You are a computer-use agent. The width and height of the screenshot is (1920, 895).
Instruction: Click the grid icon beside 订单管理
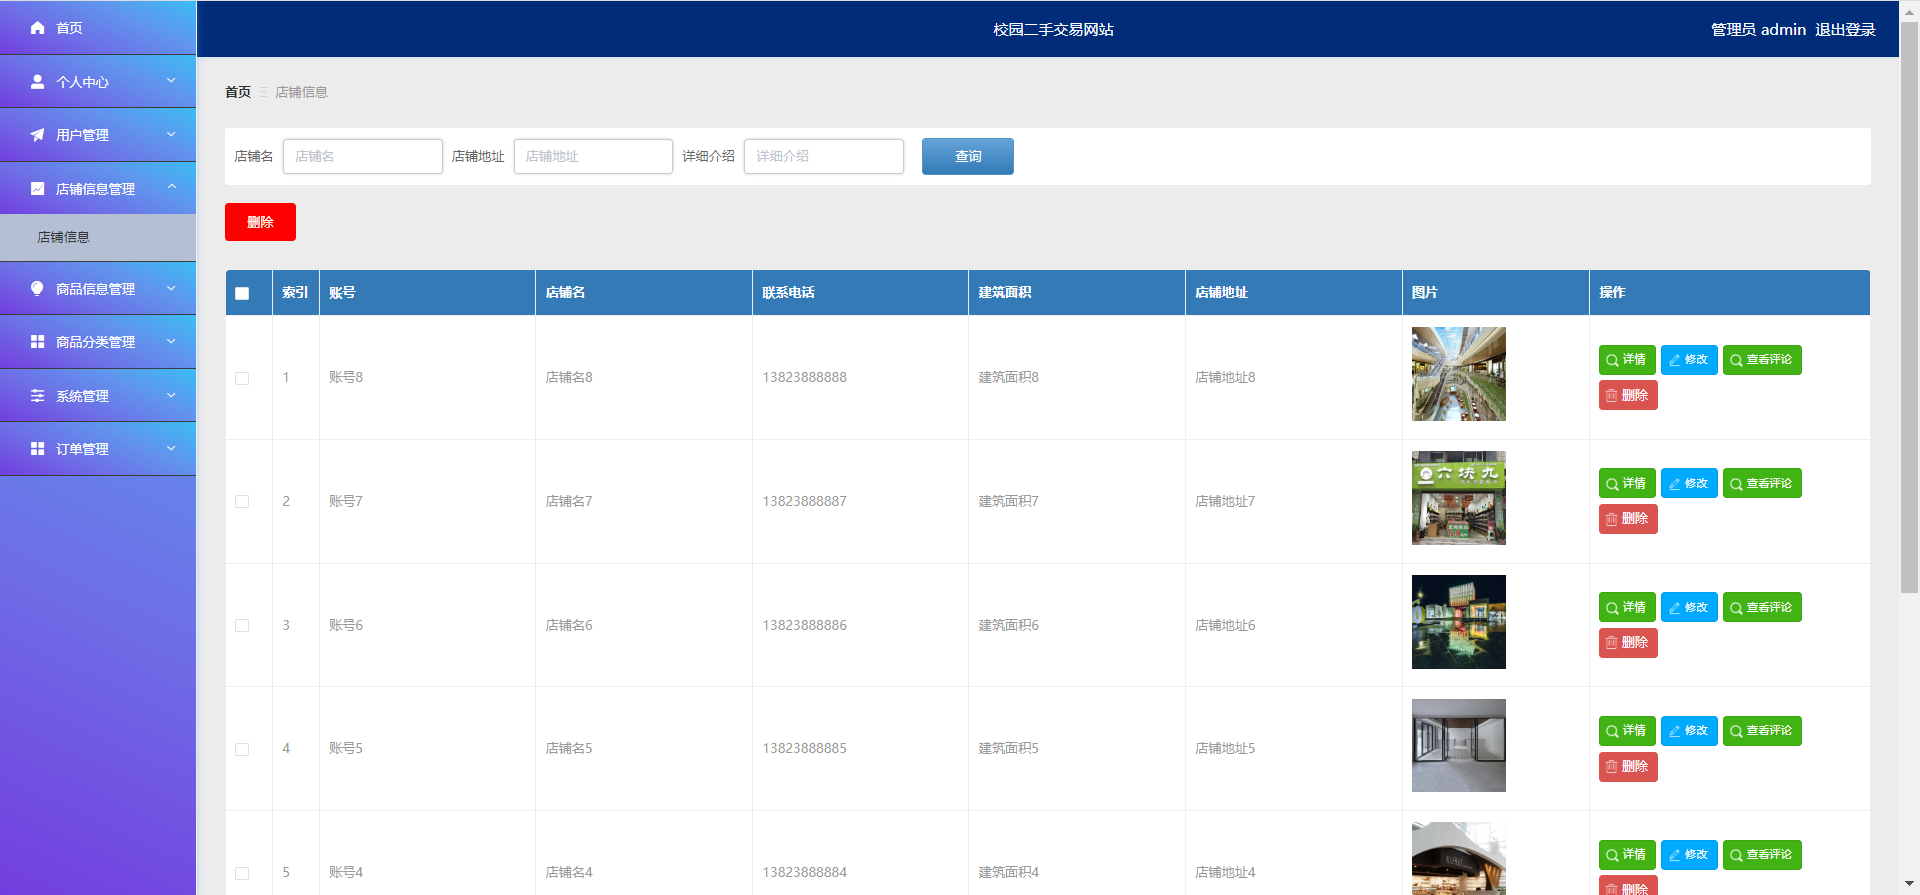click(x=38, y=449)
